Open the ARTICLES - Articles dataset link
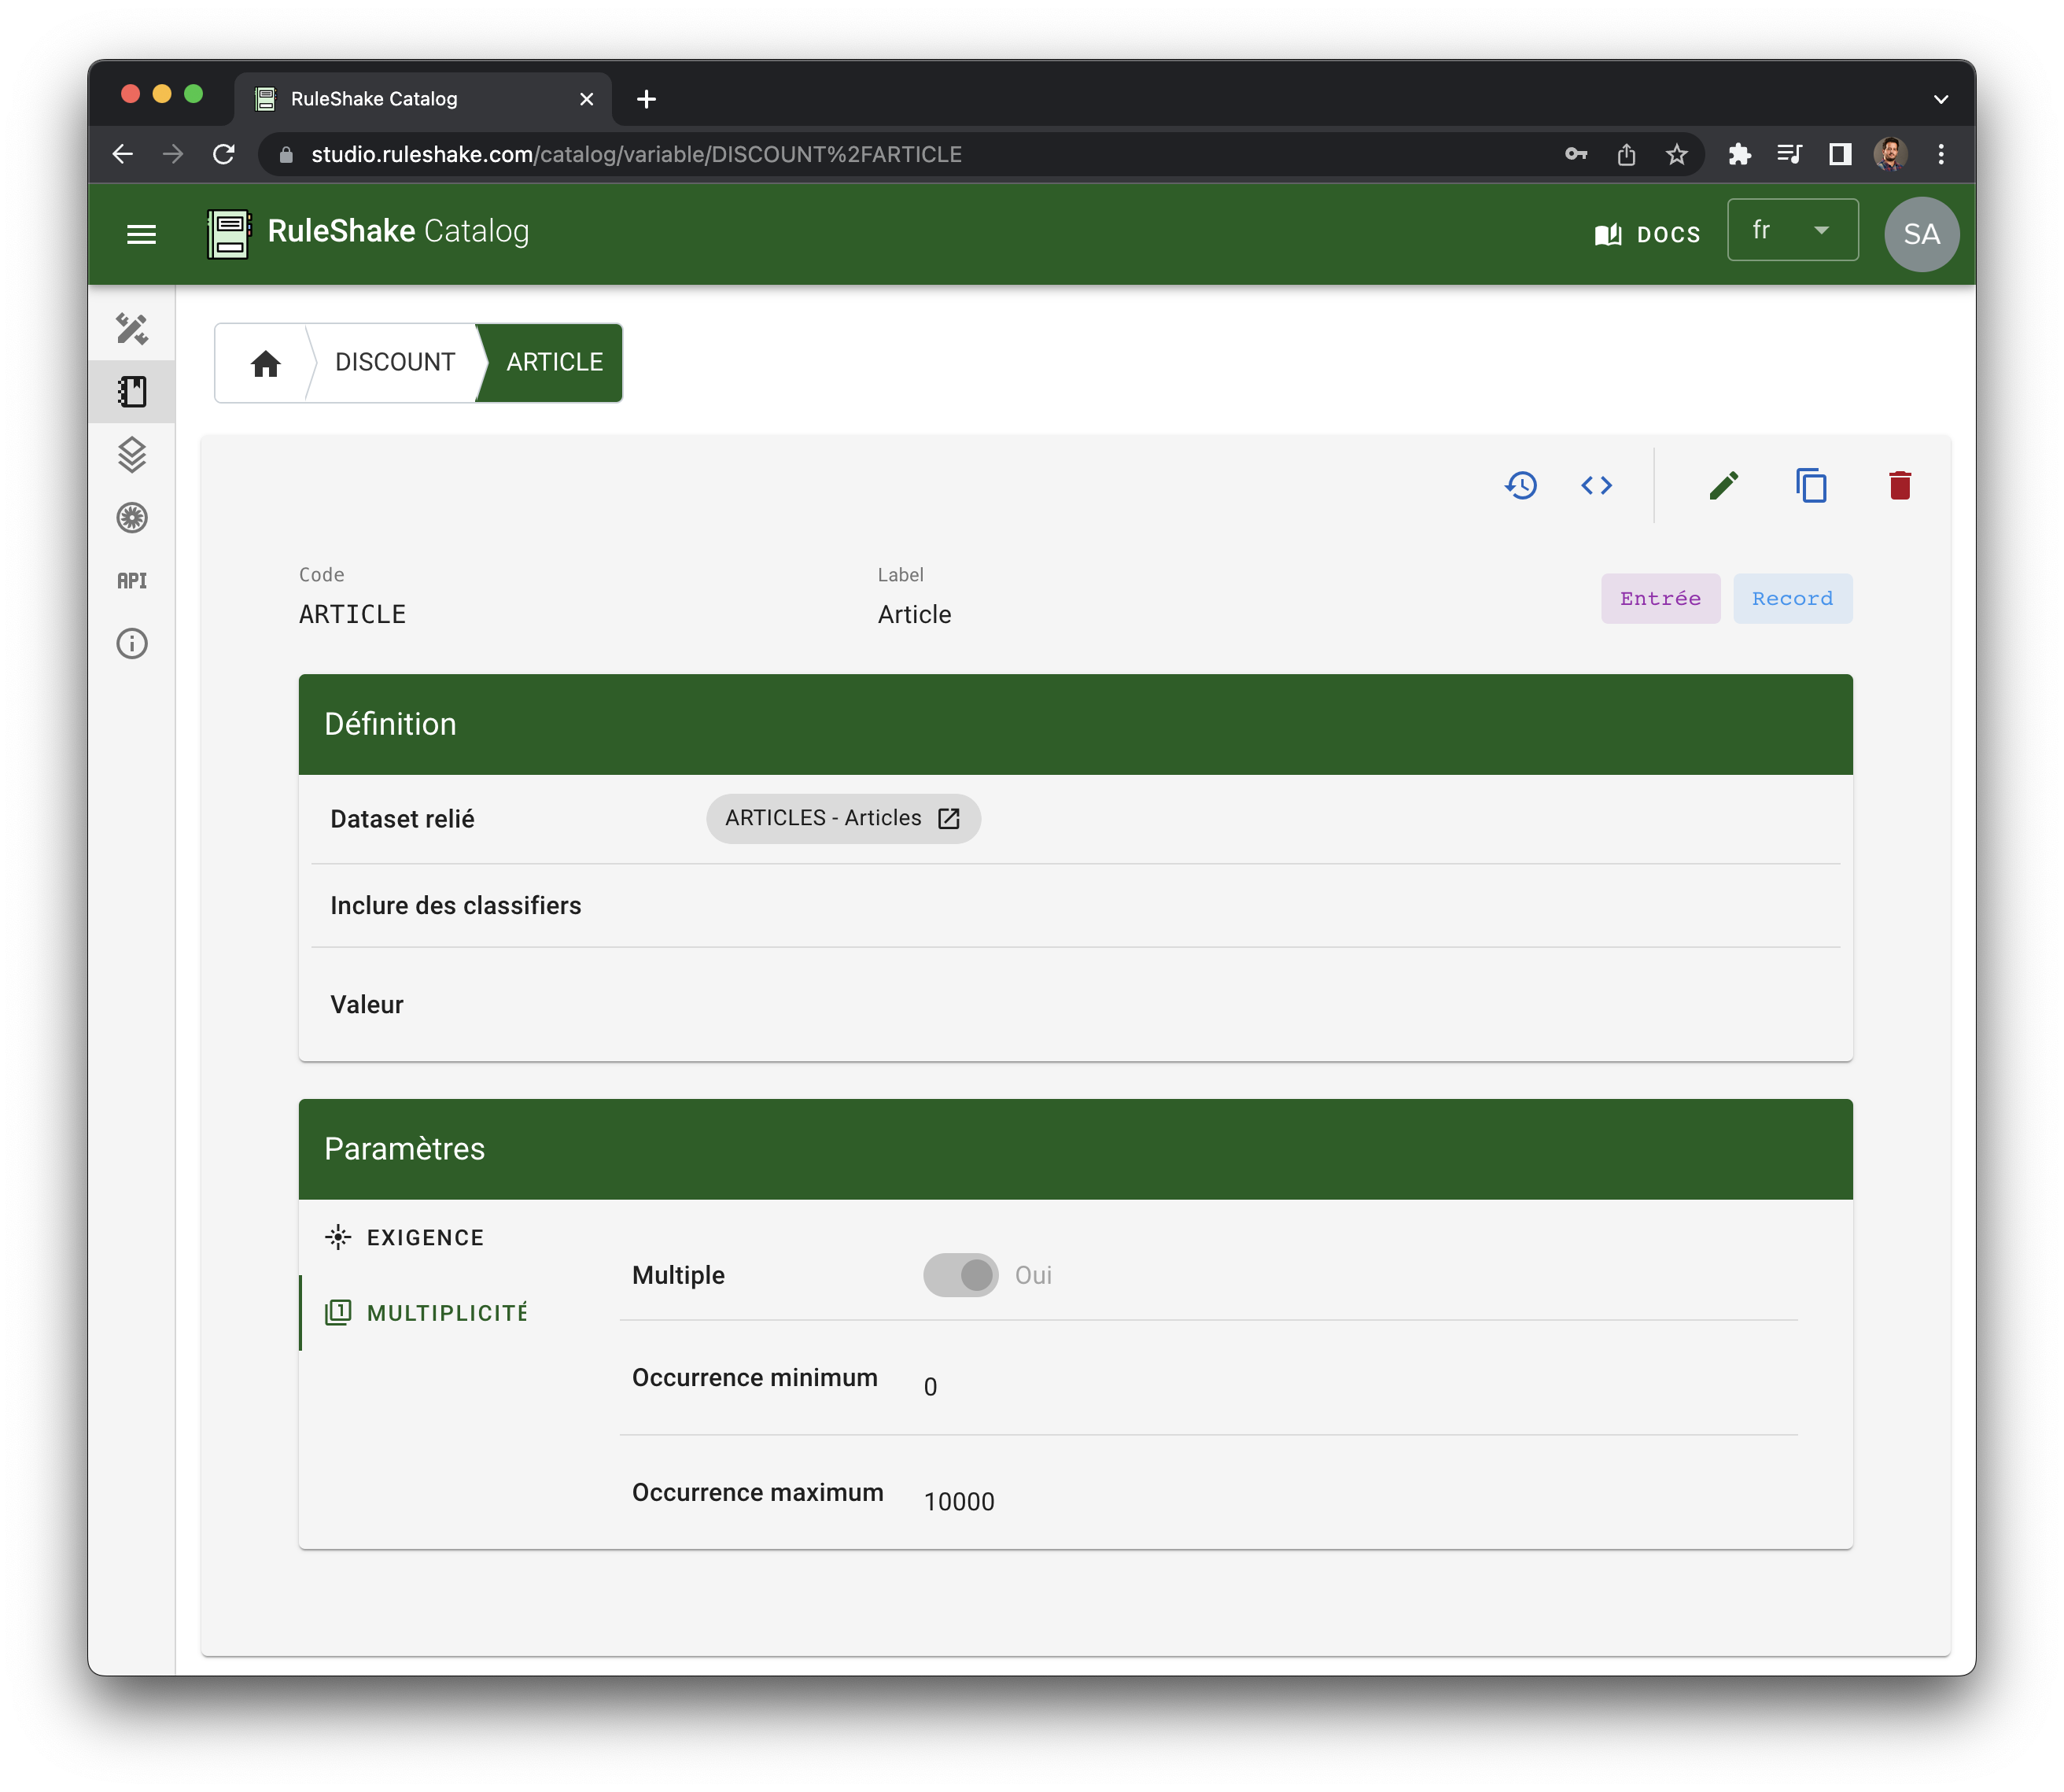Viewport: 2064px width, 1792px height. (x=843, y=818)
